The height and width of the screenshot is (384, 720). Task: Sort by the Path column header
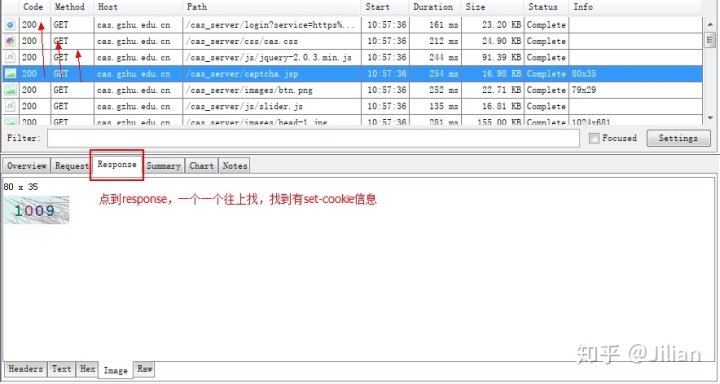point(197,7)
